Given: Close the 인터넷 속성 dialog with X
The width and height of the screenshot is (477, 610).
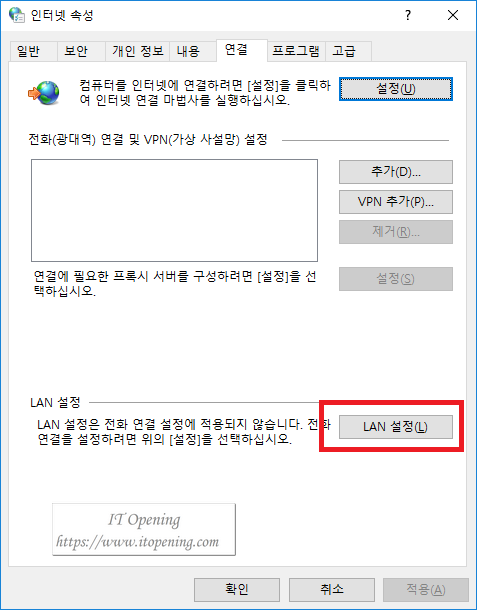Looking at the screenshot, I should coord(452,15).
